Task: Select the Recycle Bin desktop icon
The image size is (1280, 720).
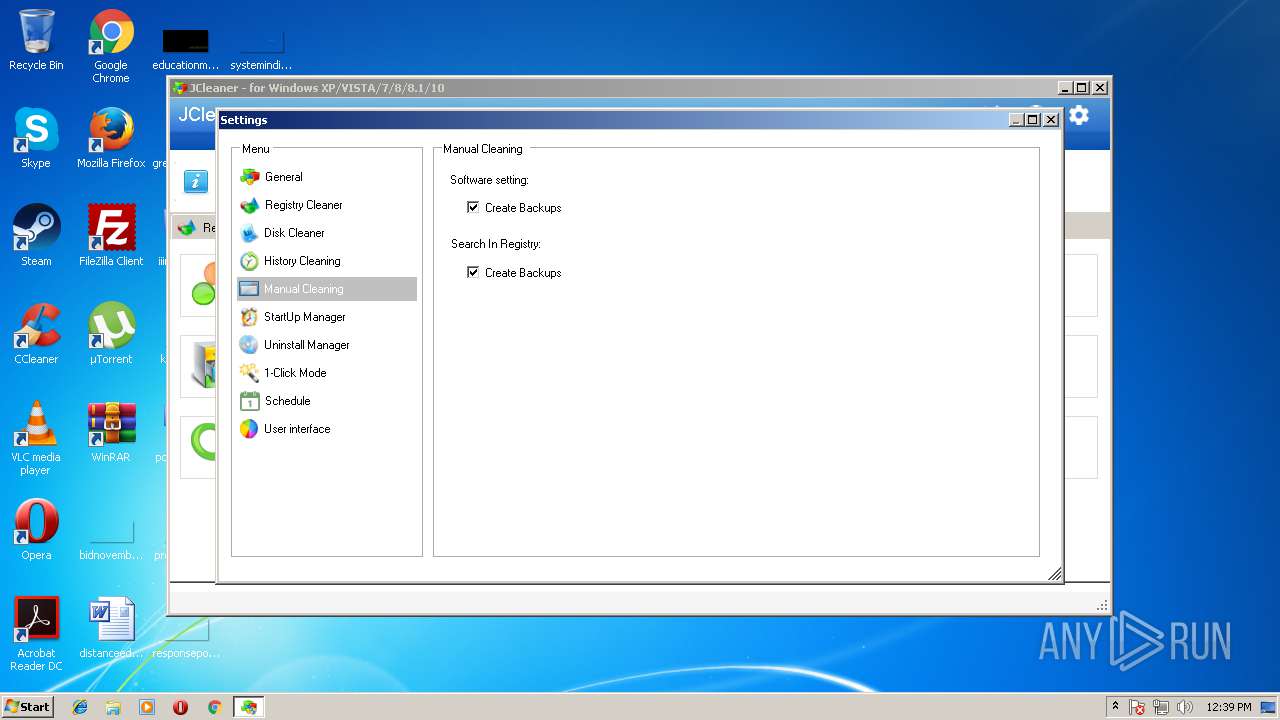Action: 36,41
